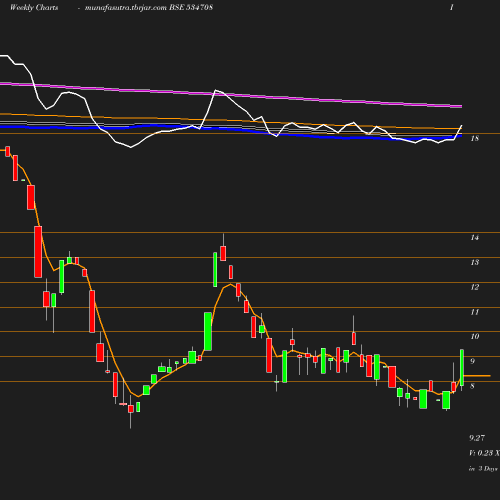Click the red candle with highest wick near 14
This screenshot has width=500, height=500.
tap(223, 253)
